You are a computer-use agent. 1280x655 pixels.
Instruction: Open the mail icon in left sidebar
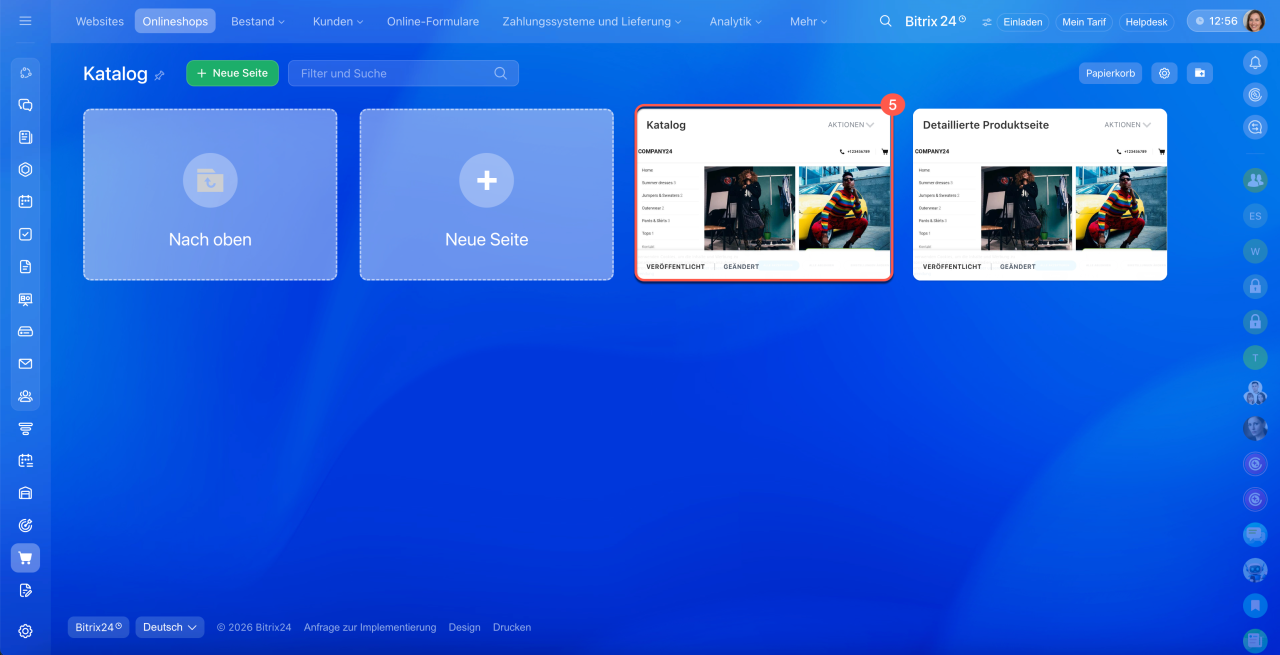25,364
